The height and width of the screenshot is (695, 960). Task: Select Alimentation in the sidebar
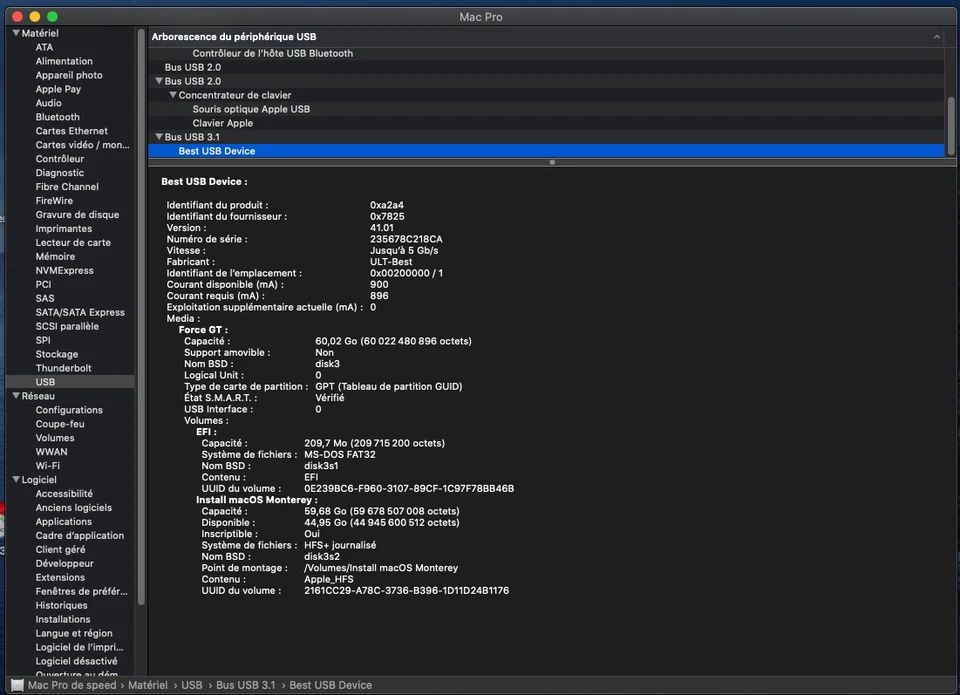[64, 61]
